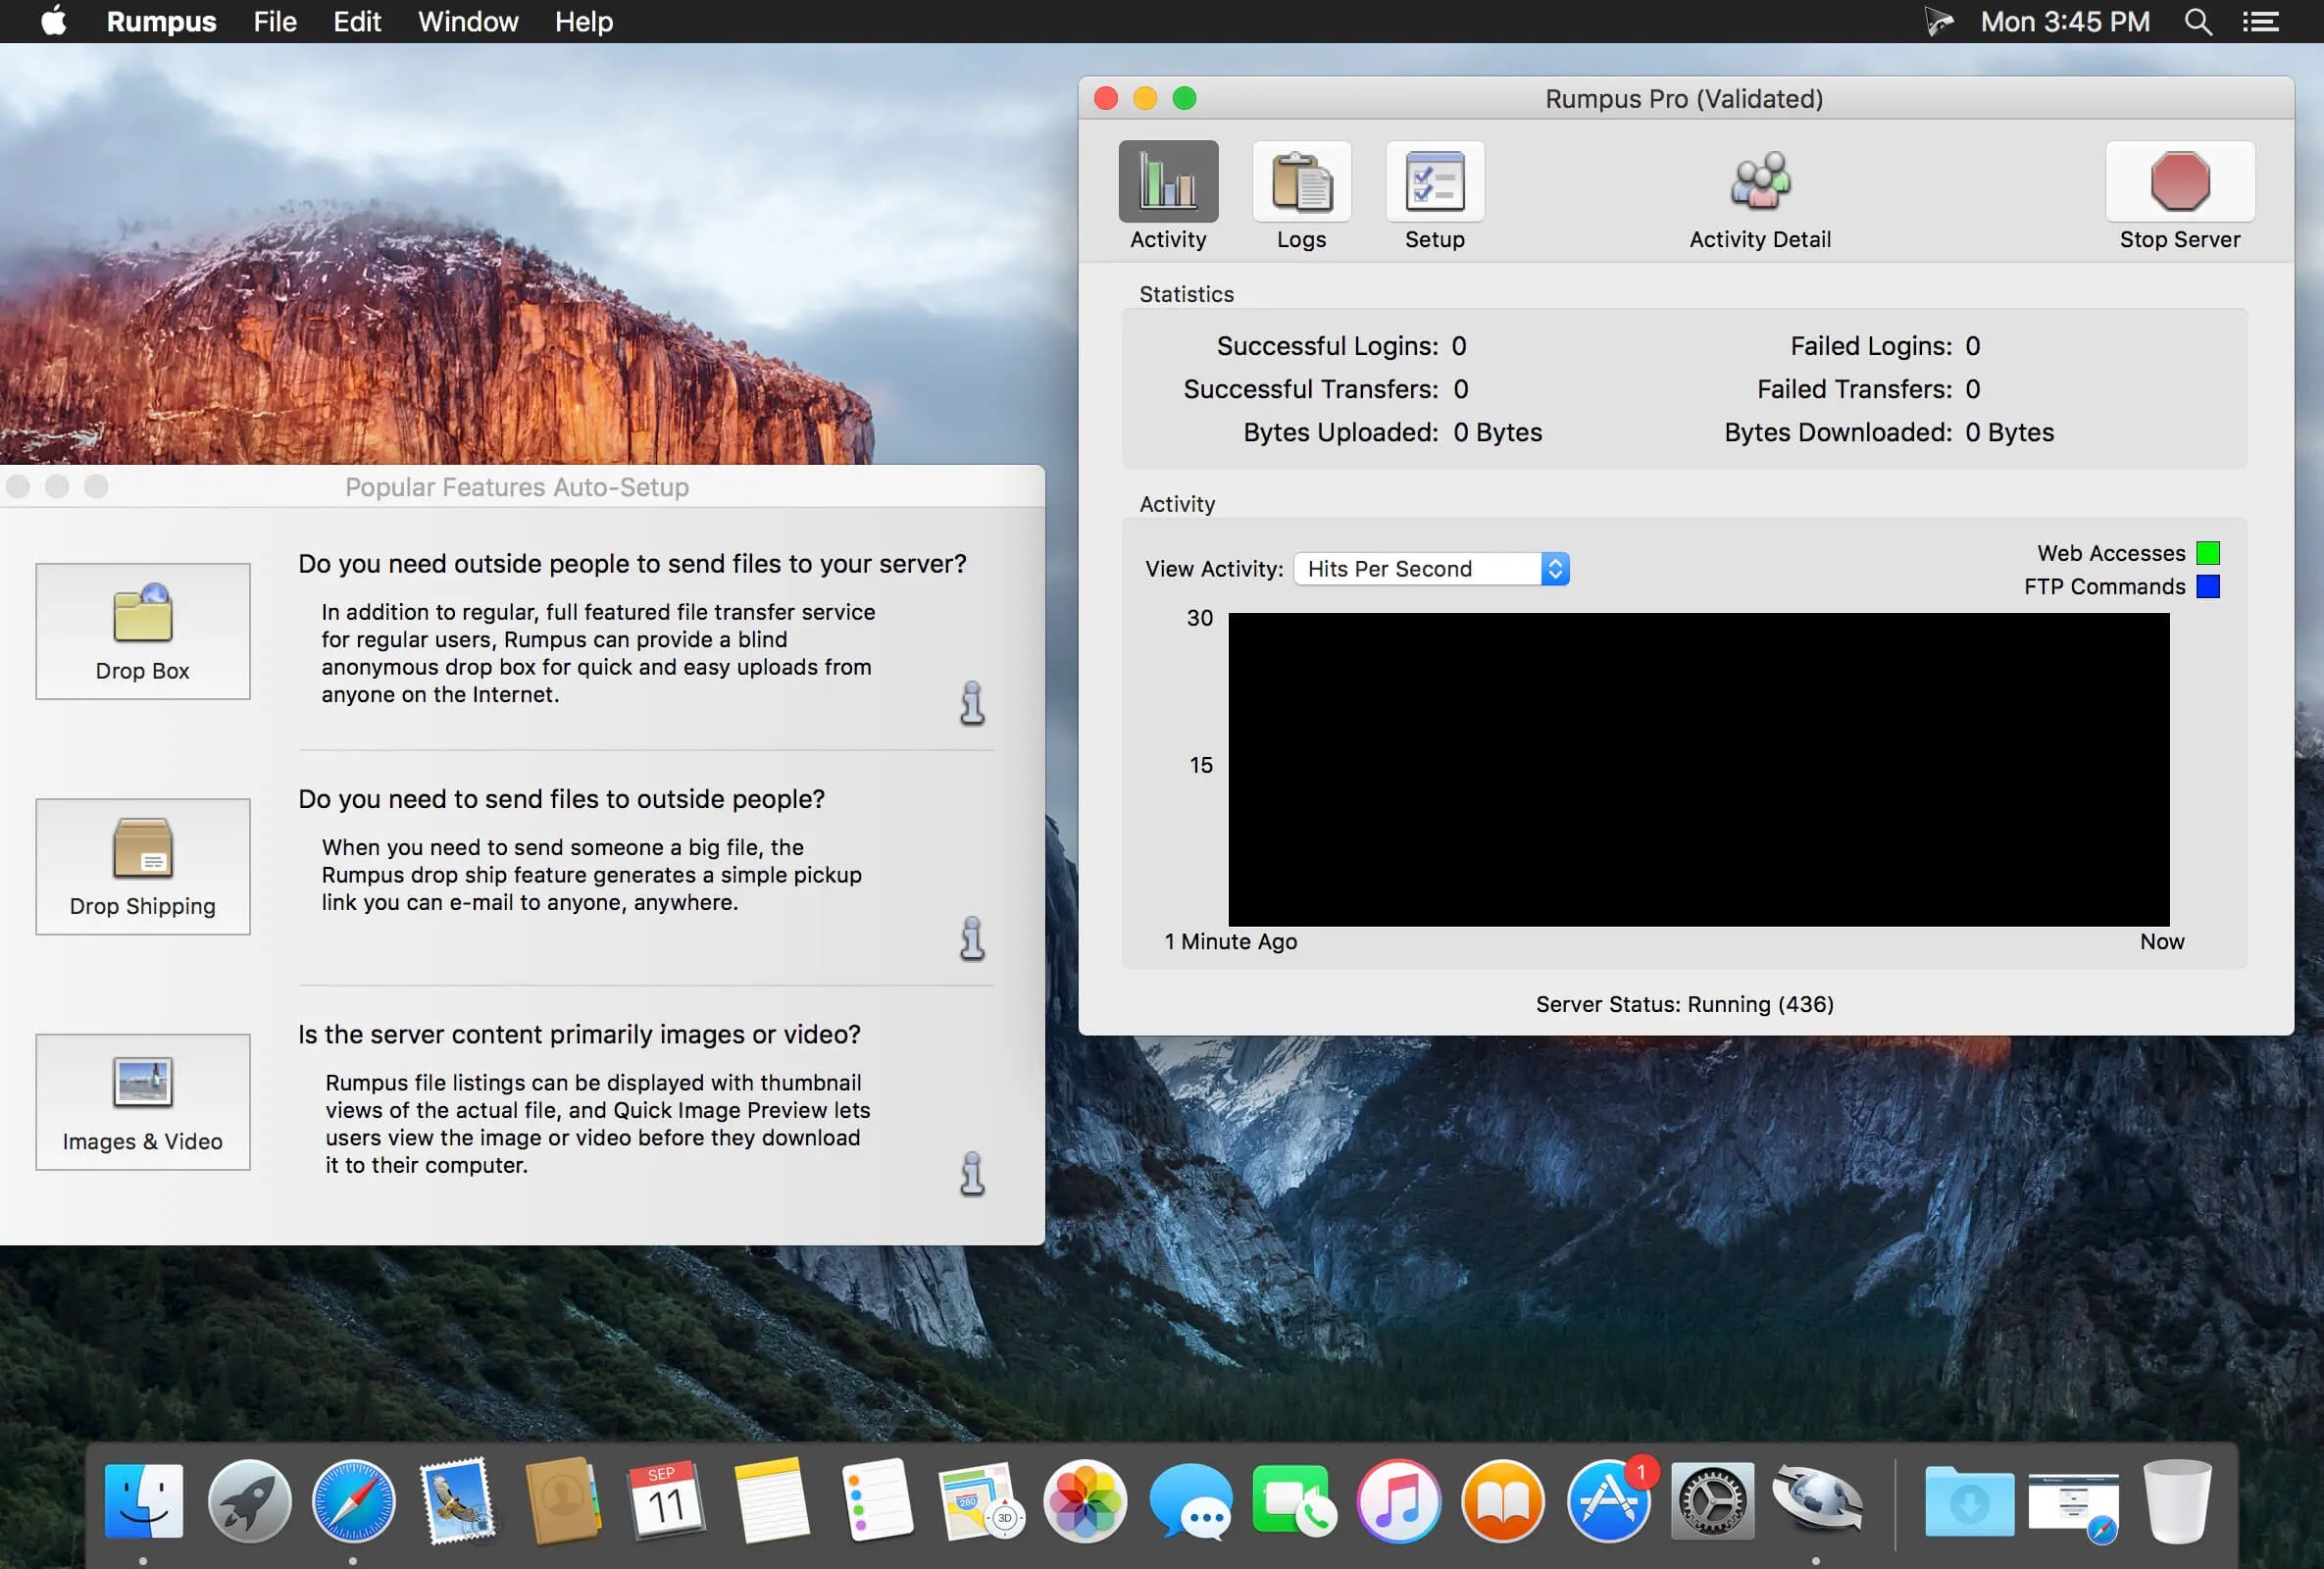Click the Help menu in menu bar
The width and height of the screenshot is (2324, 1569).
pyautogui.click(x=583, y=21)
